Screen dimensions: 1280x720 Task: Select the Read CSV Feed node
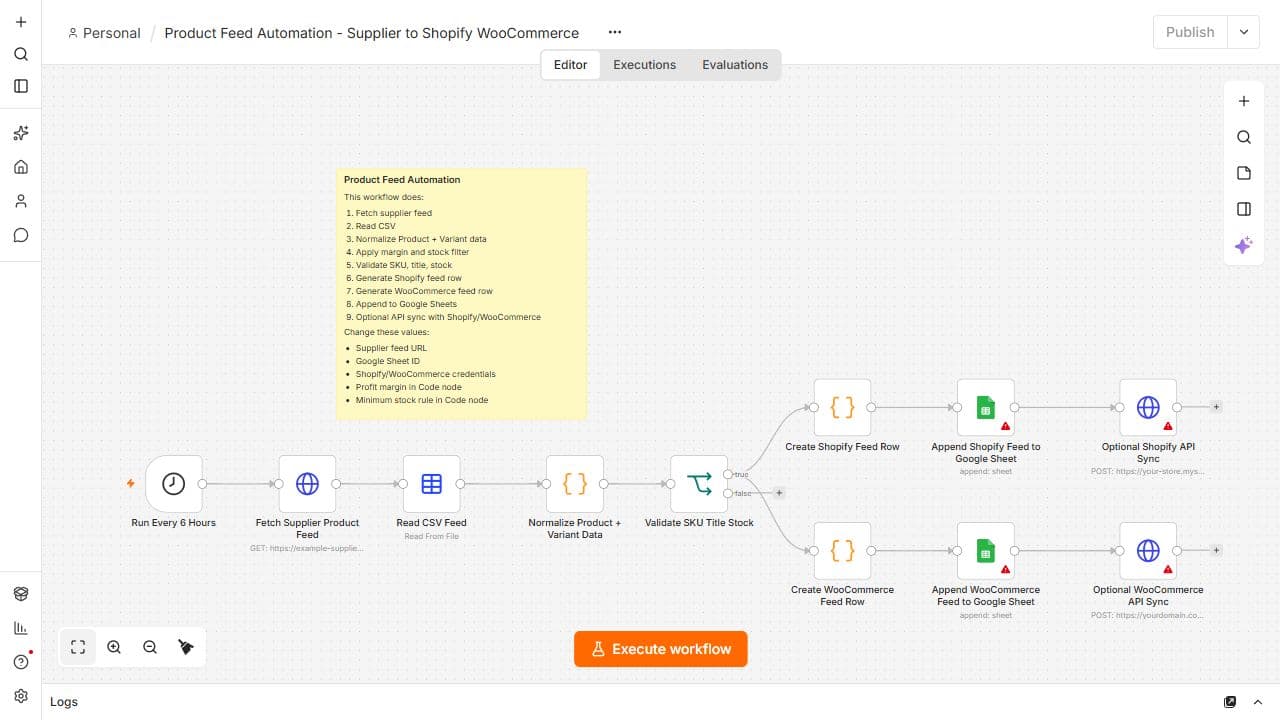(431, 484)
